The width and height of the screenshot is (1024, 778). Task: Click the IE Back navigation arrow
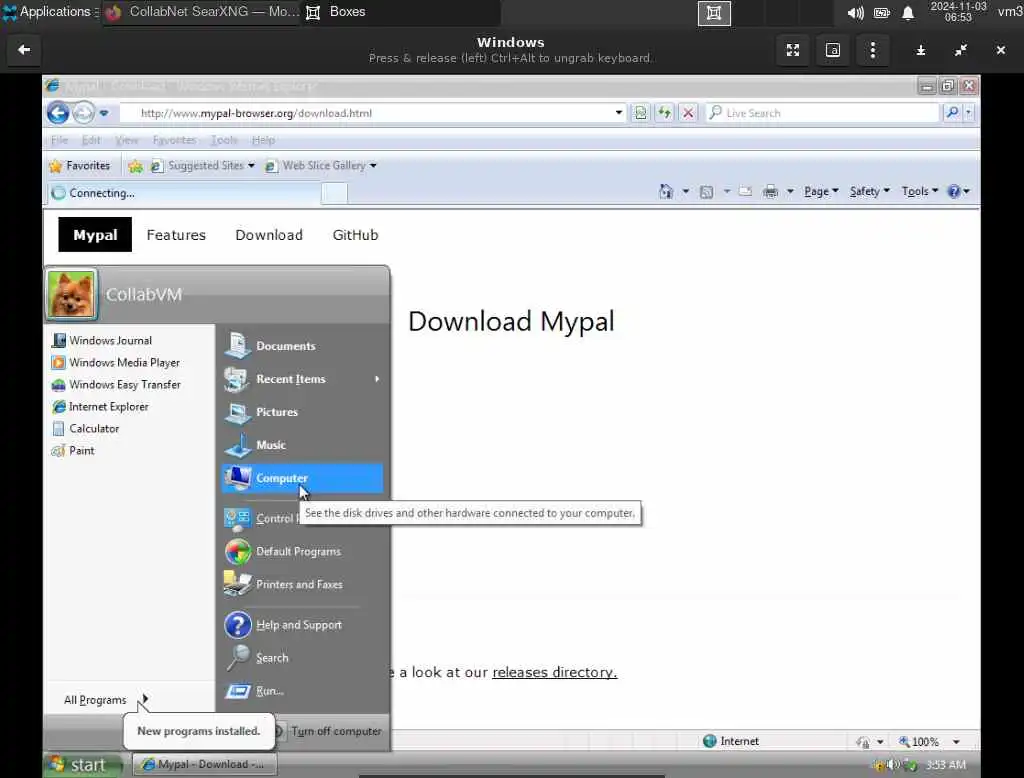(58, 113)
